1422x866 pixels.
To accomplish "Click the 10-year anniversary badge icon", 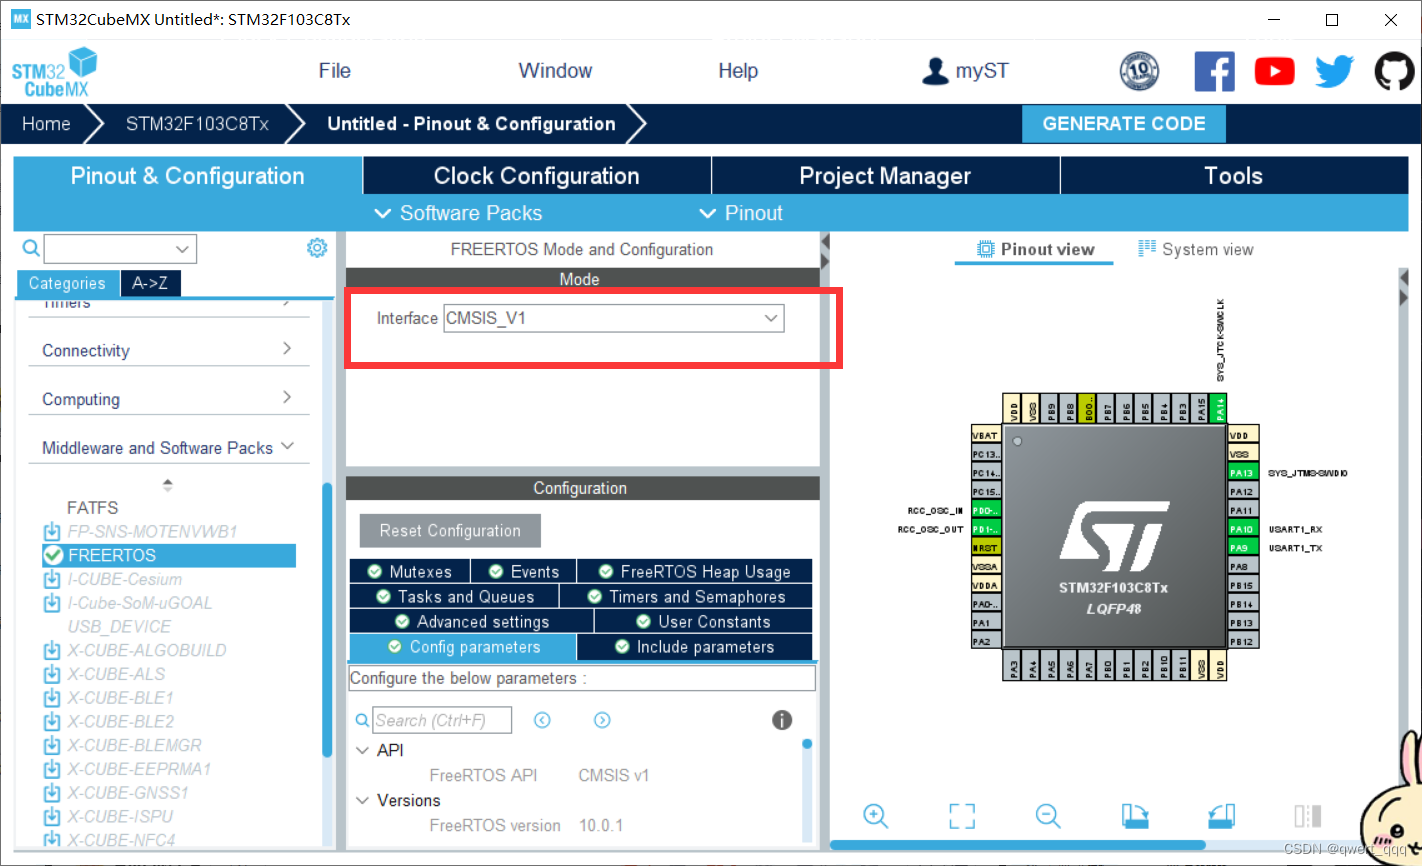I will pos(1139,71).
